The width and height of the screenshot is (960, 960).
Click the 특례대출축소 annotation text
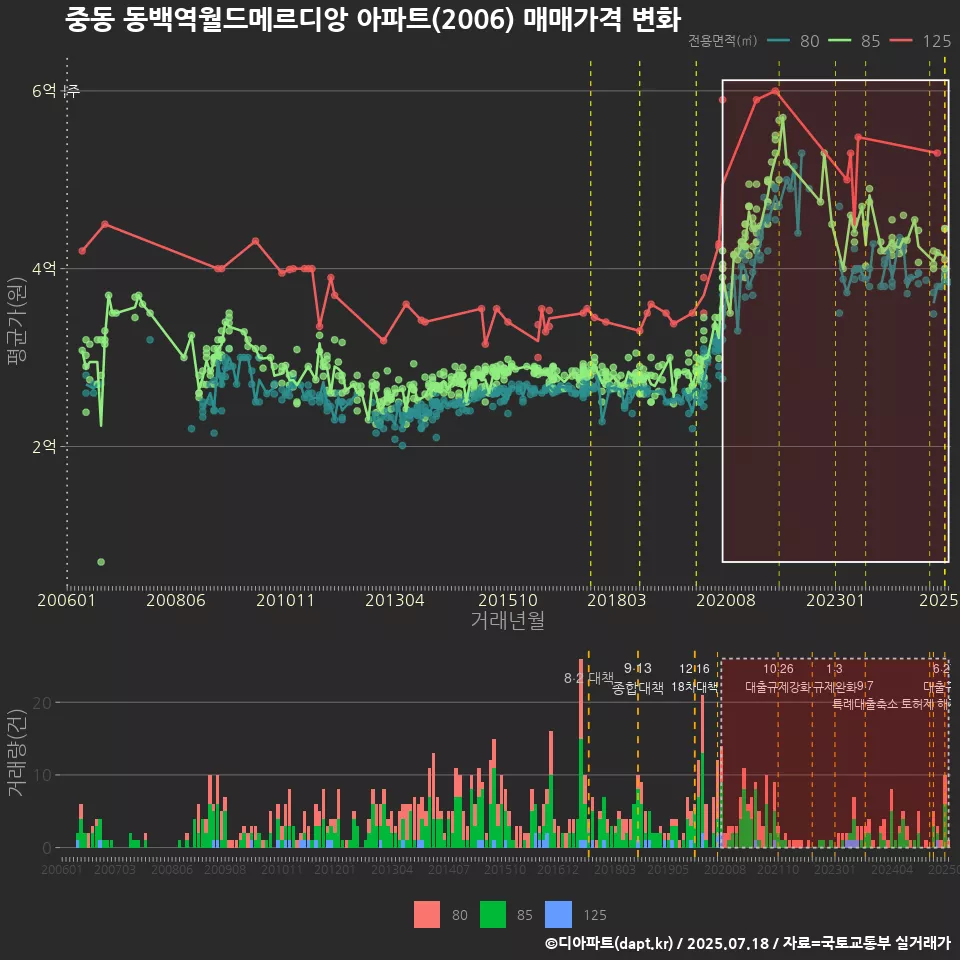(866, 704)
